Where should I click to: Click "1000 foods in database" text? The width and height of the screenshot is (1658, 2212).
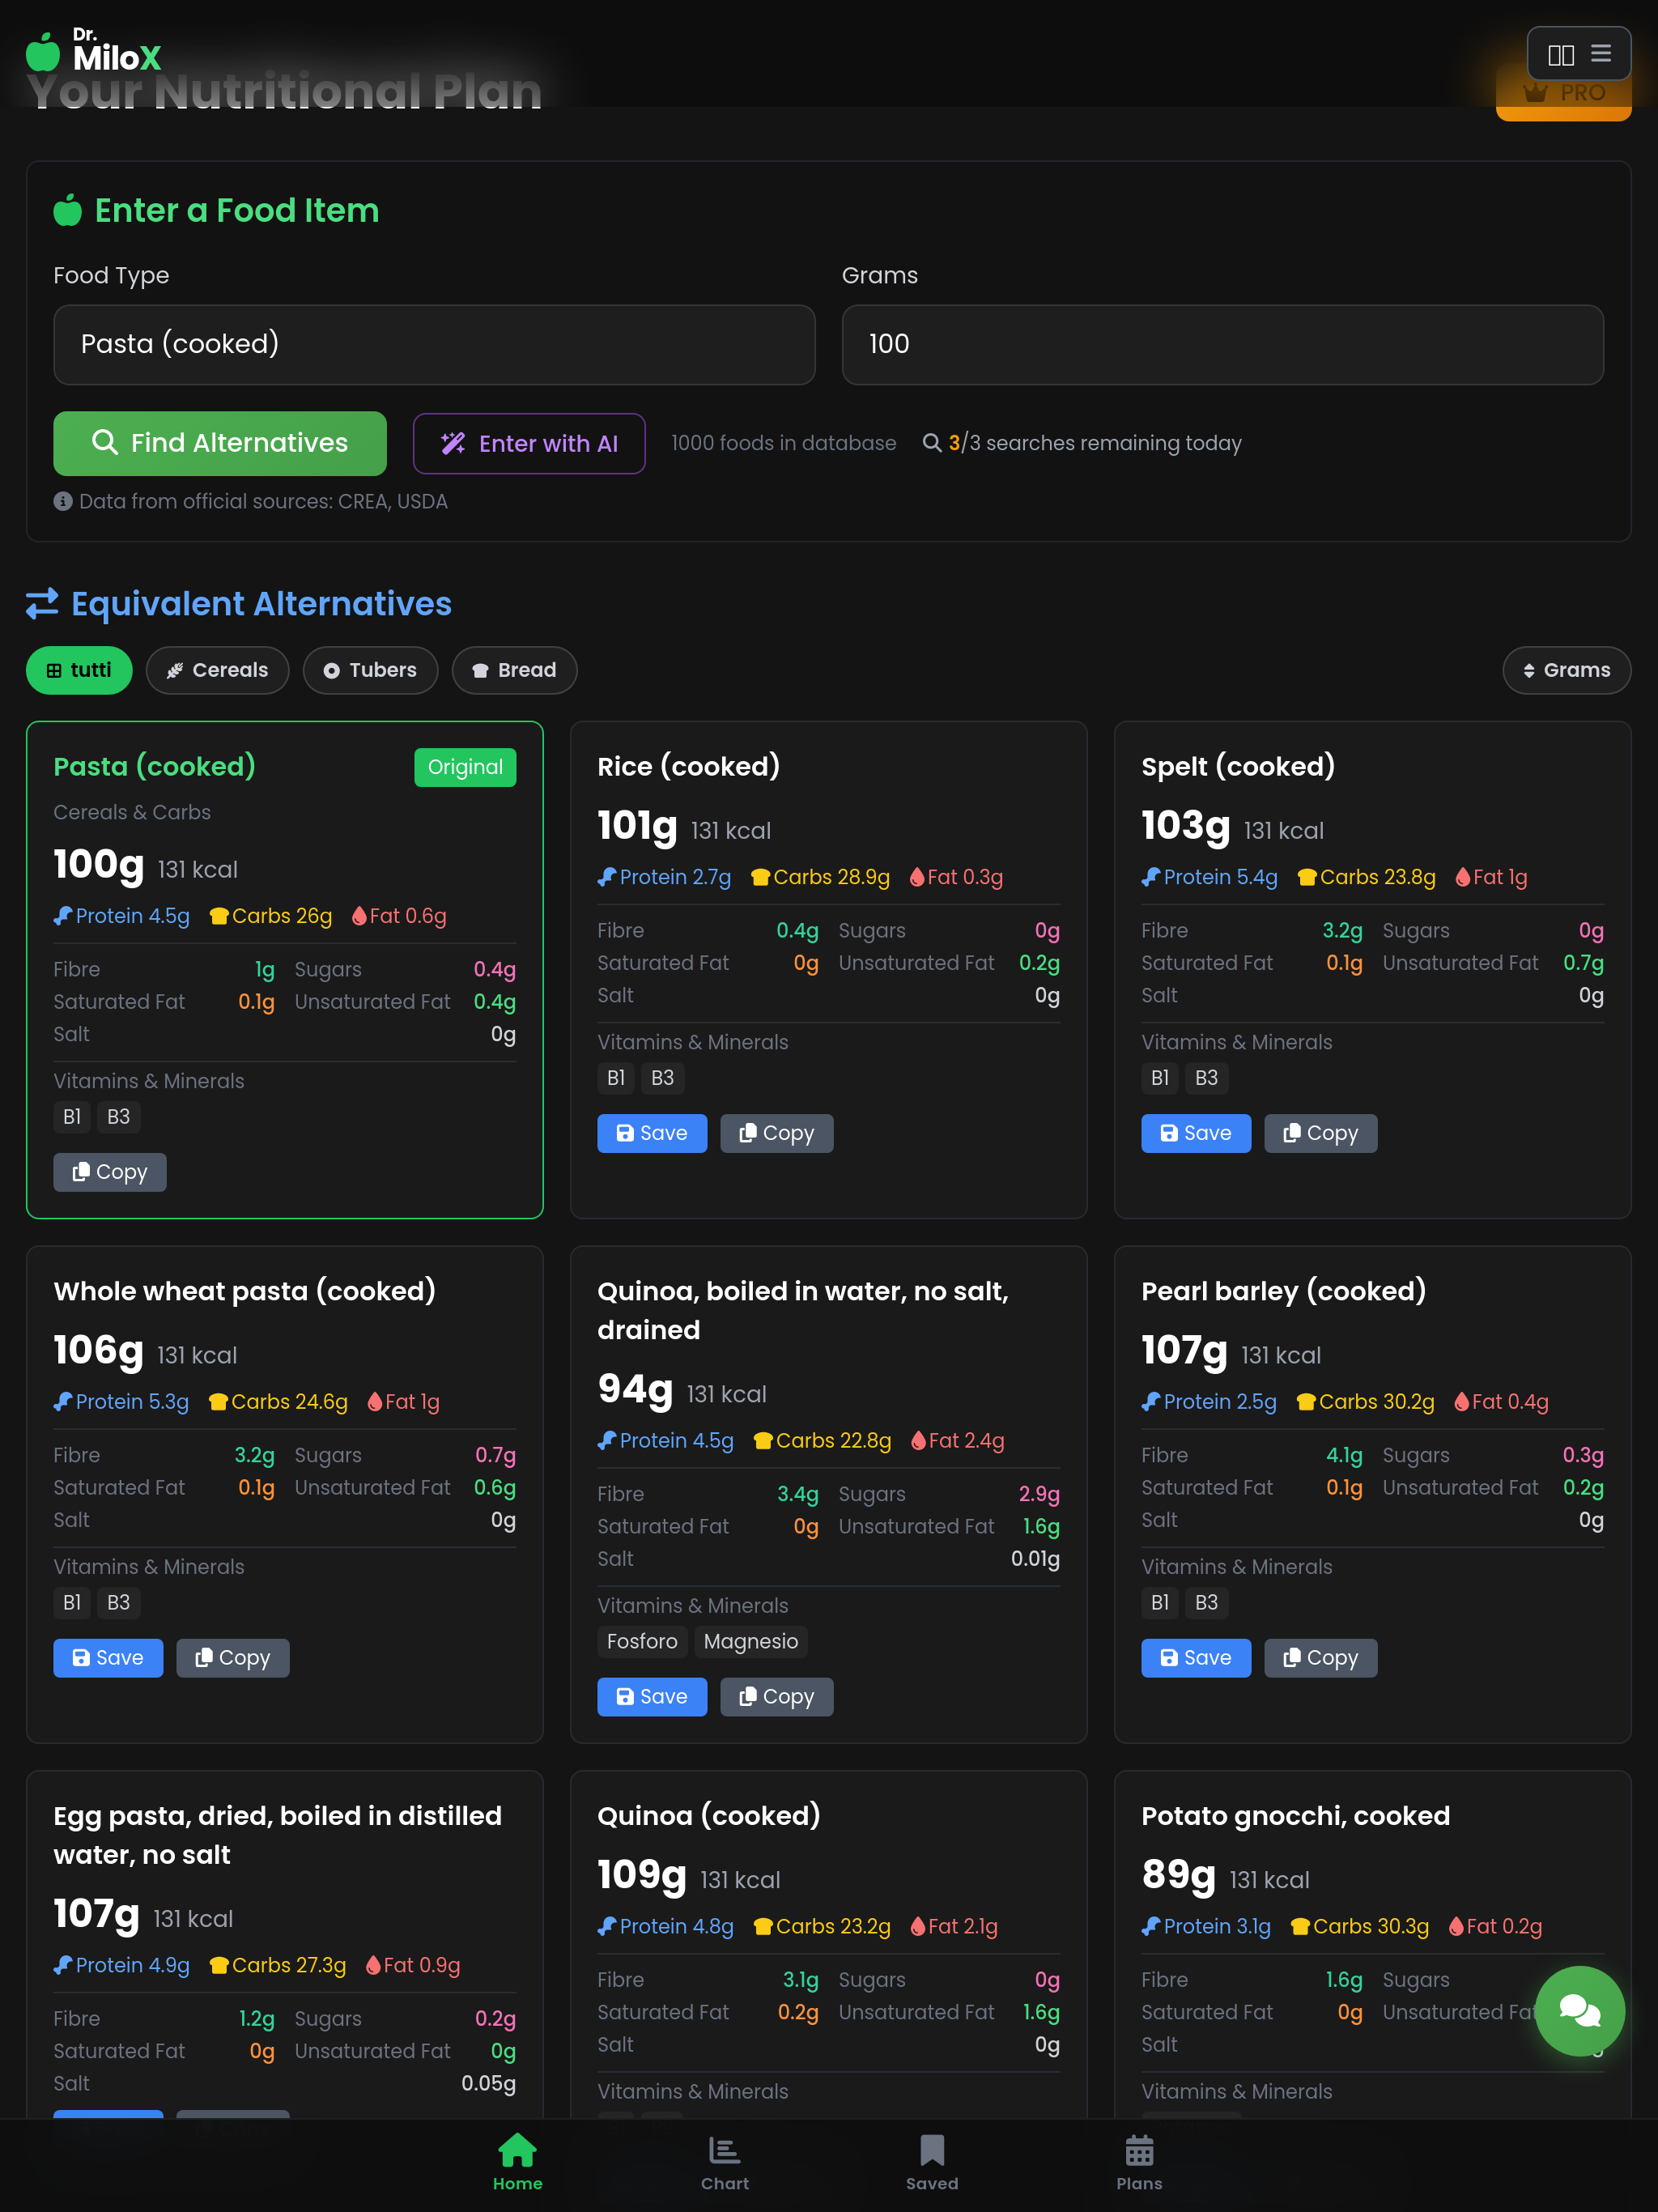point(783,443)
